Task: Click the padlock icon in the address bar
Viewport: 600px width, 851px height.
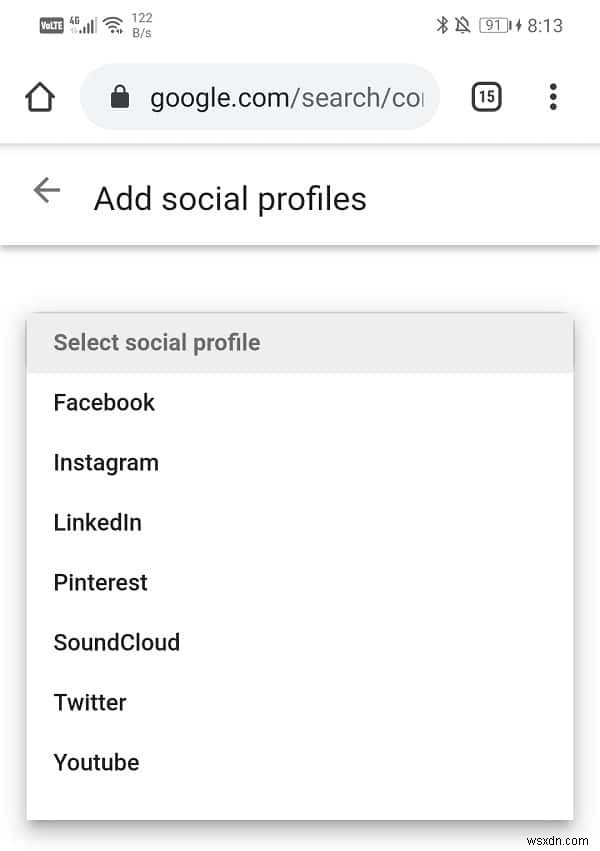Action: click(120, 96)
